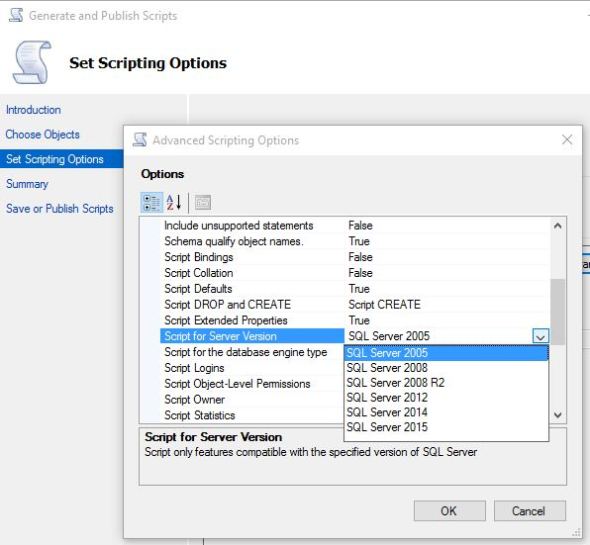
Task: Go to the Save or Publish Scripts step
Action: click(59, 209)
